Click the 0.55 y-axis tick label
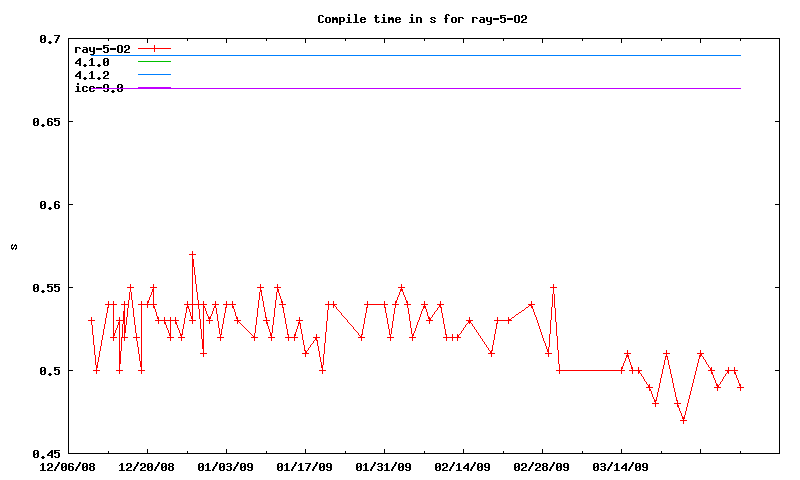This screenshot has height=480, width=800. pos(45,288)
